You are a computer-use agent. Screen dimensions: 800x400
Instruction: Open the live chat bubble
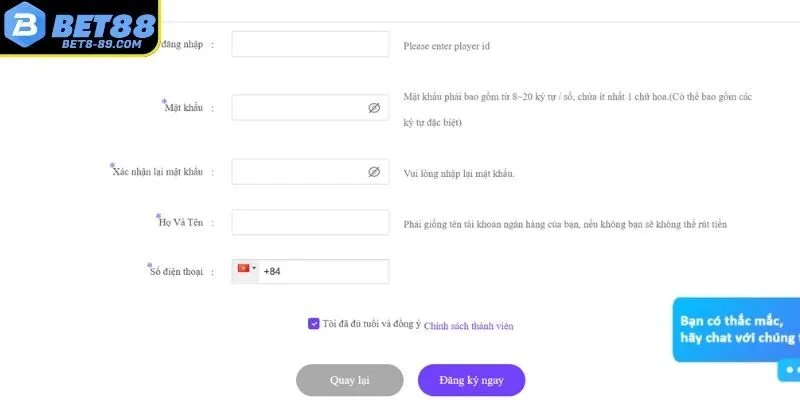click(736, 330)
